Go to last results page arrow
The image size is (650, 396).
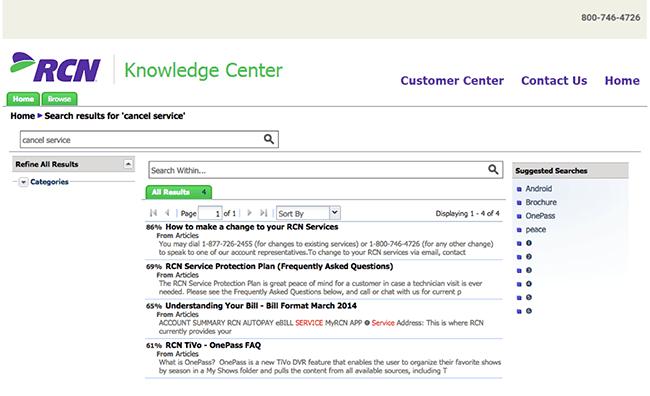pyautogui.click(x=263, y=213)
